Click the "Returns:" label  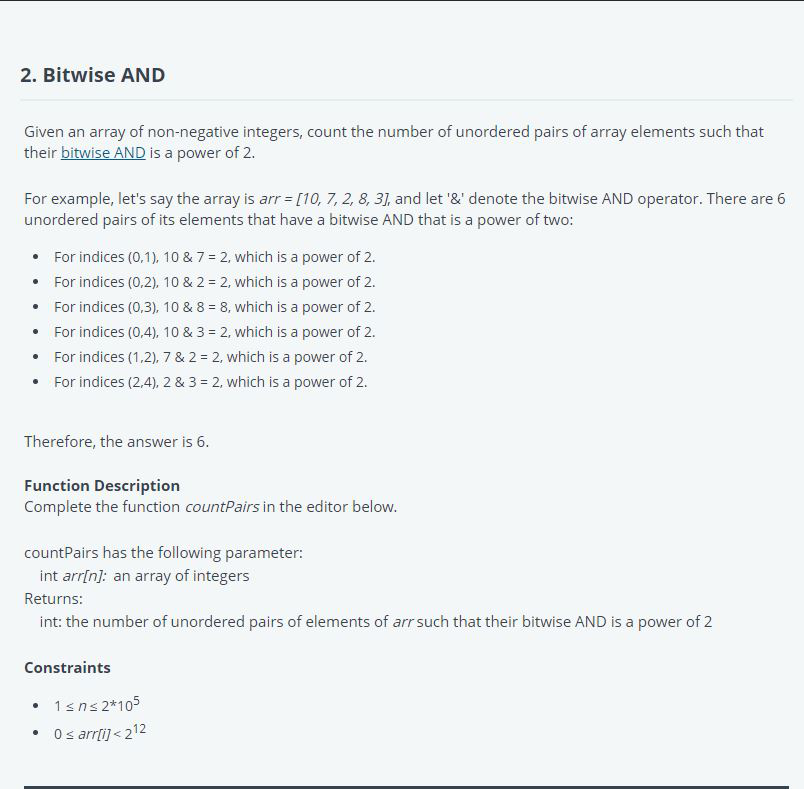[x=53, y=598]
